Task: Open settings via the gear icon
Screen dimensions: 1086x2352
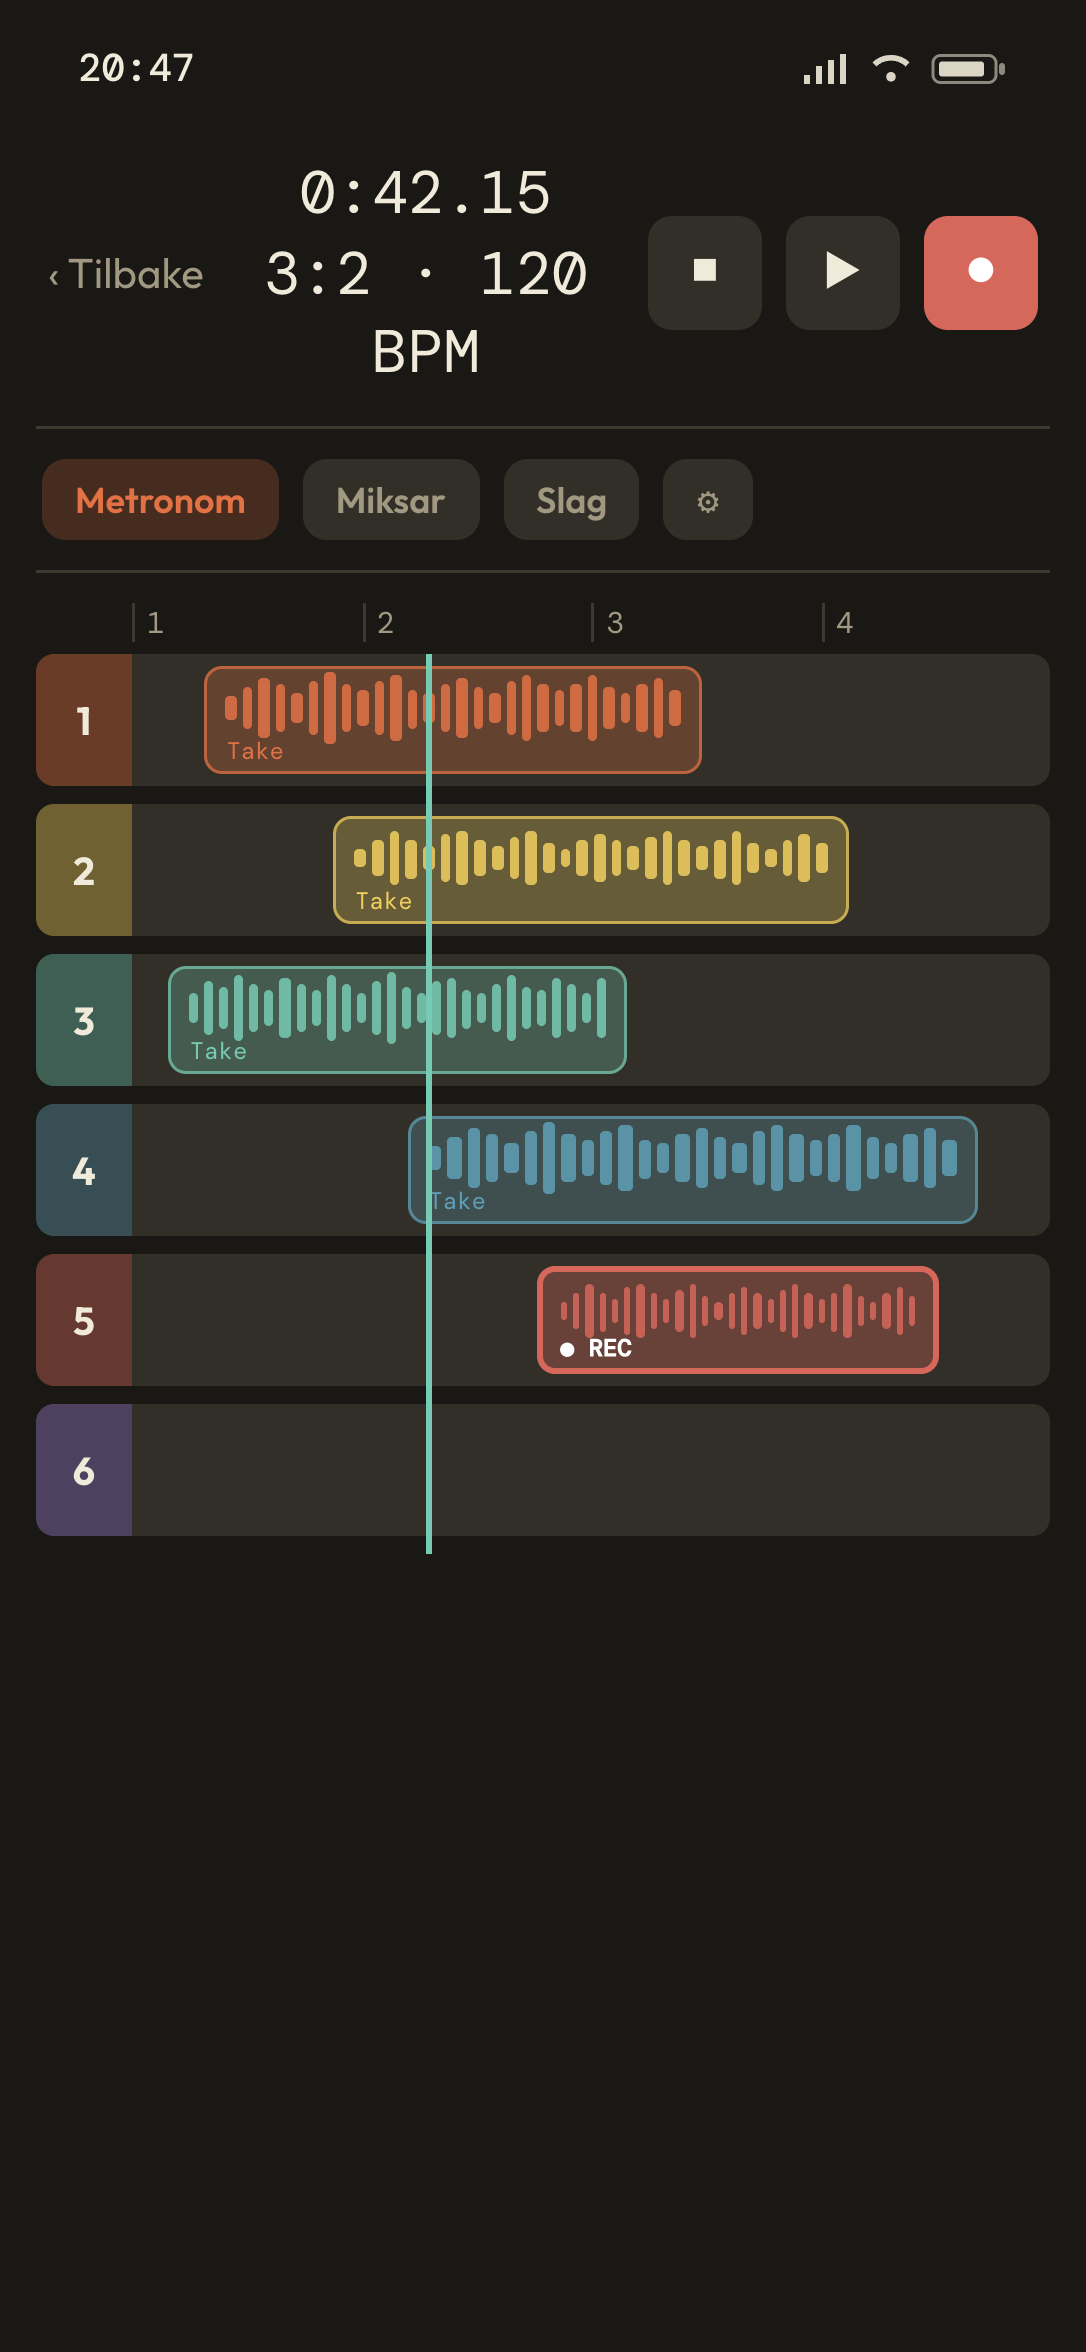Action: point(708,500)
